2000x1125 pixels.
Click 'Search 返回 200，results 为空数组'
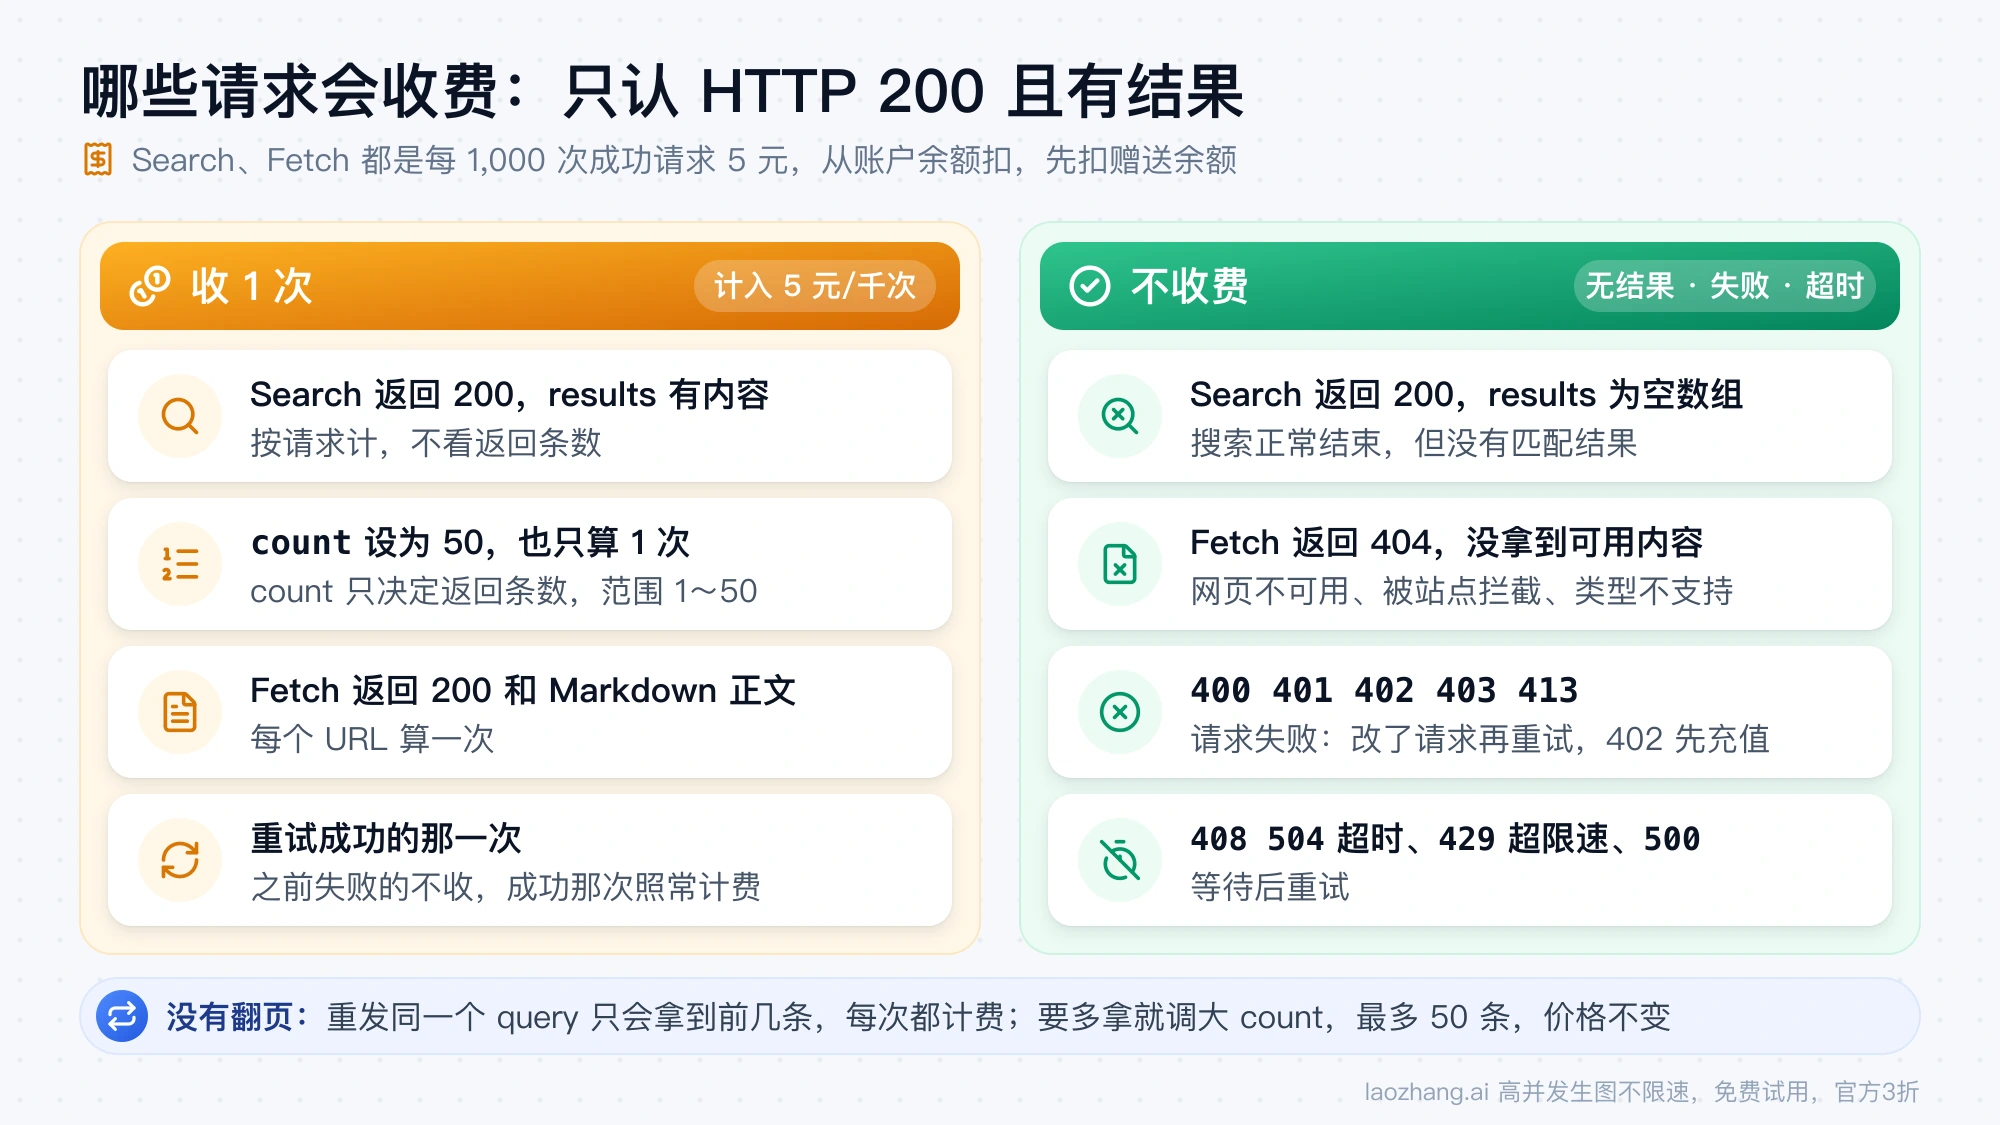(1466, 394)
